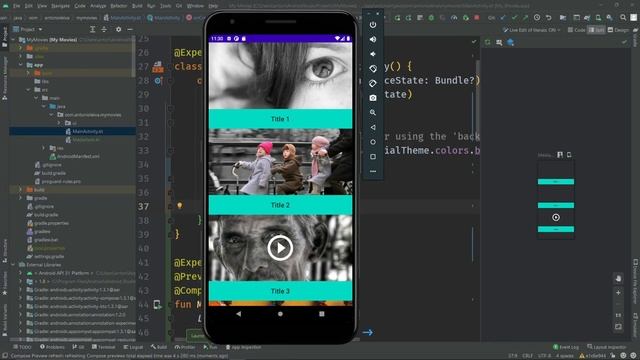Tap the phone navigation Recents square
This screenshot has width=640, height=360.
(x=322, y=314)
